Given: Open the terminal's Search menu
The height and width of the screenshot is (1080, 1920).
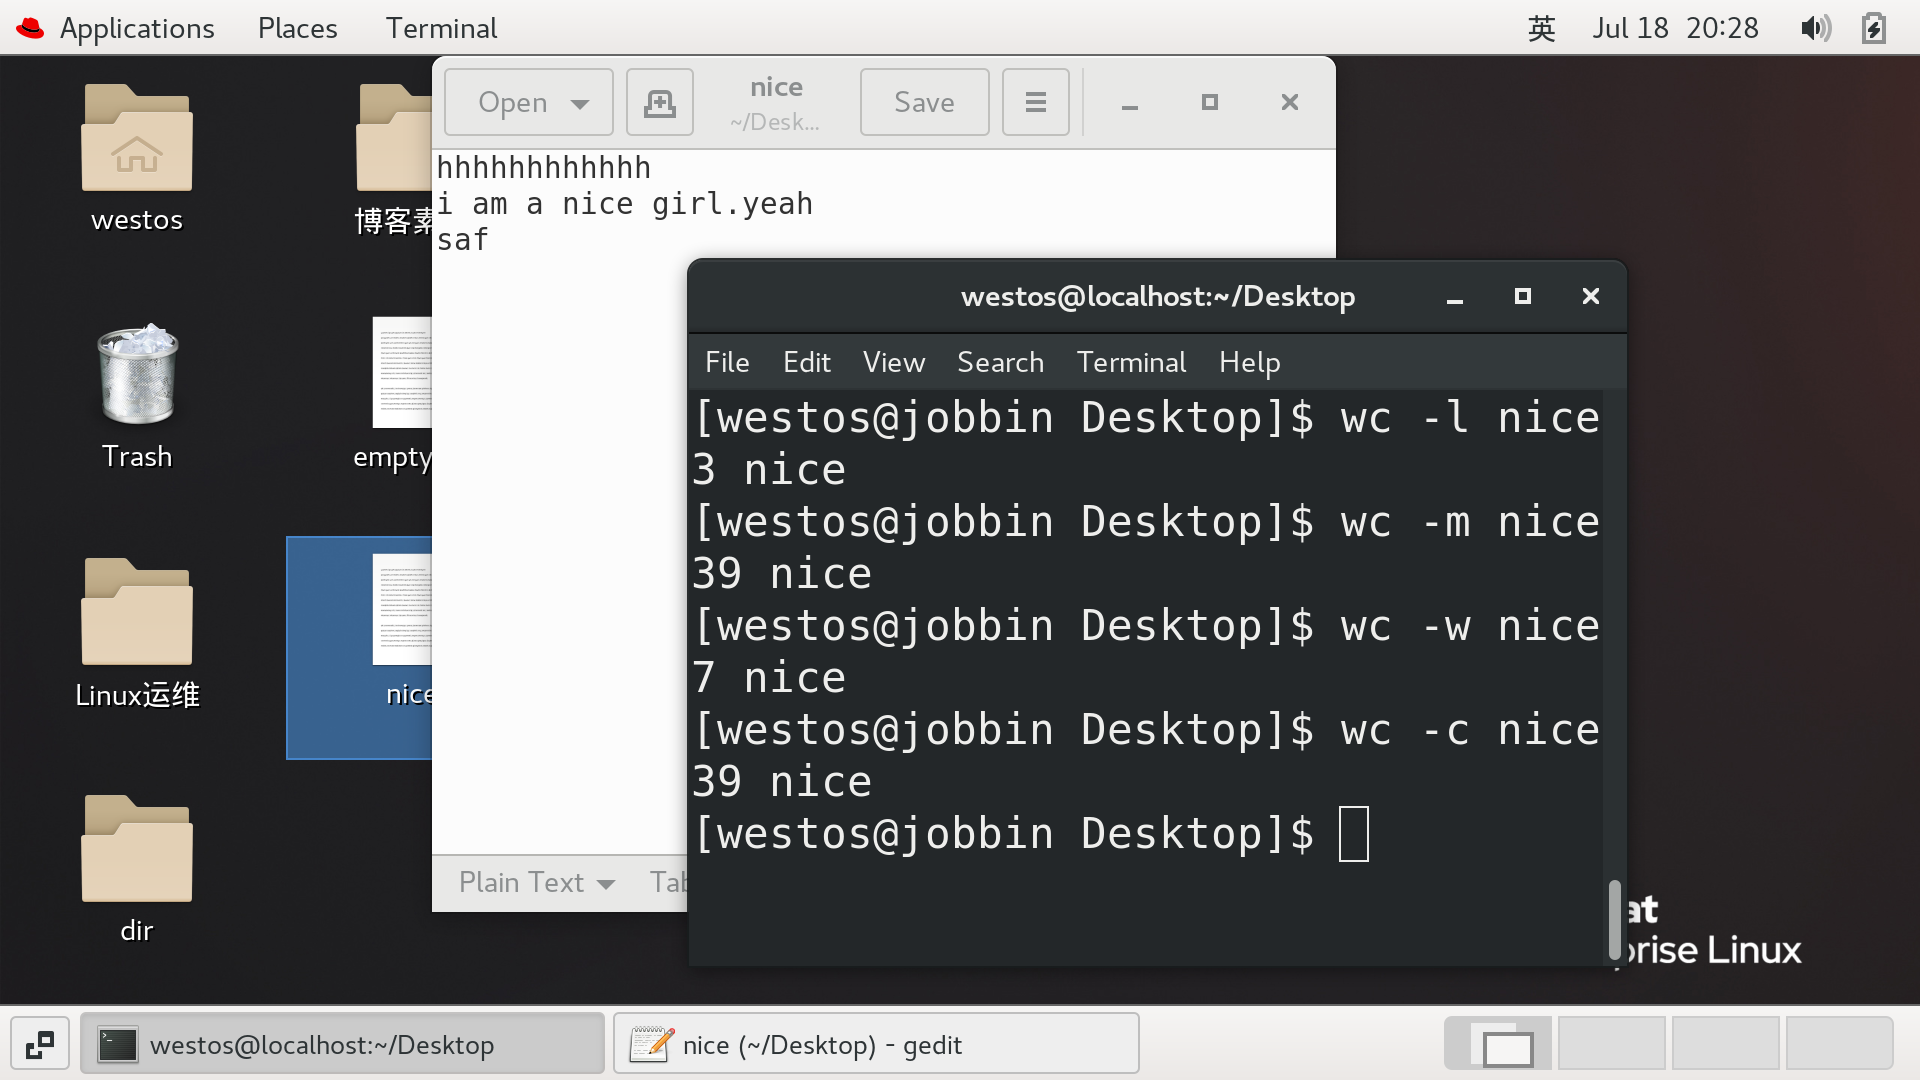Looking at the screenshot, I should point(1000,362).
